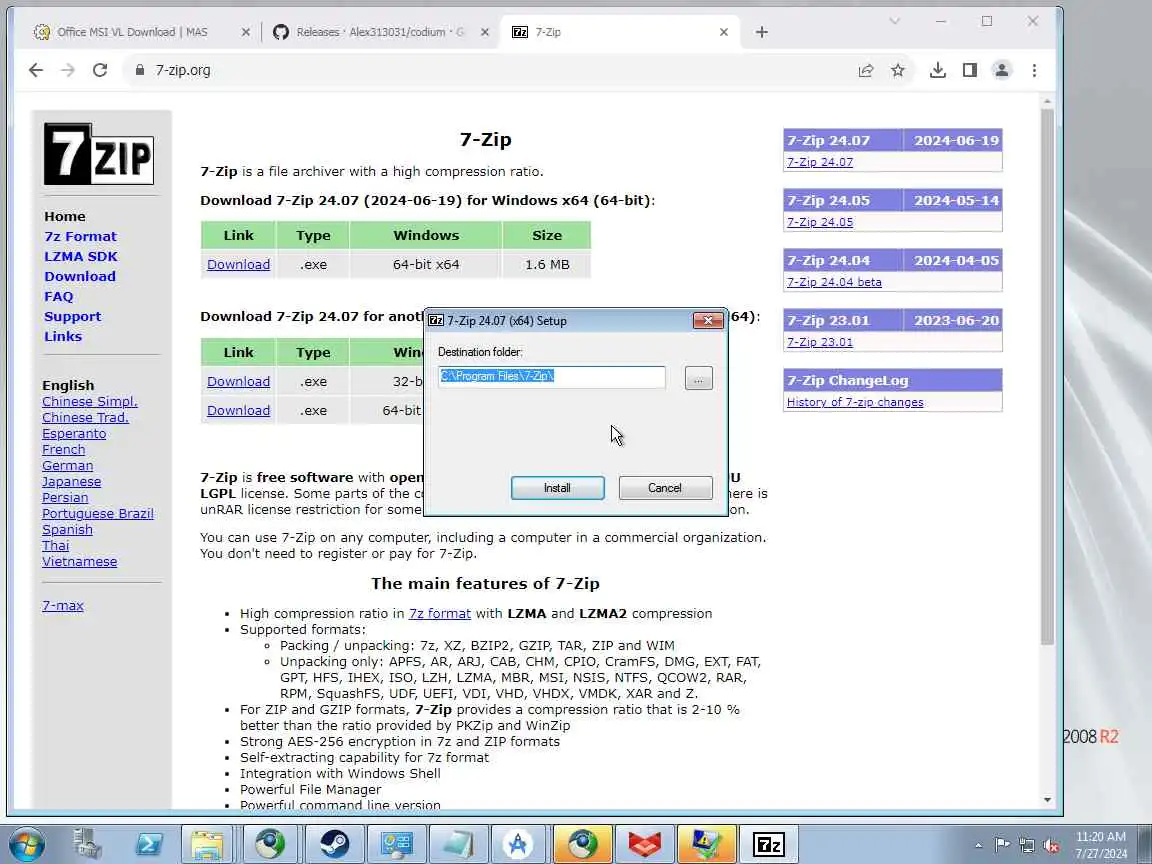The image size is (1152, 864).
Task: Reload the 7-zip.org page
Action: pos(100,71)
